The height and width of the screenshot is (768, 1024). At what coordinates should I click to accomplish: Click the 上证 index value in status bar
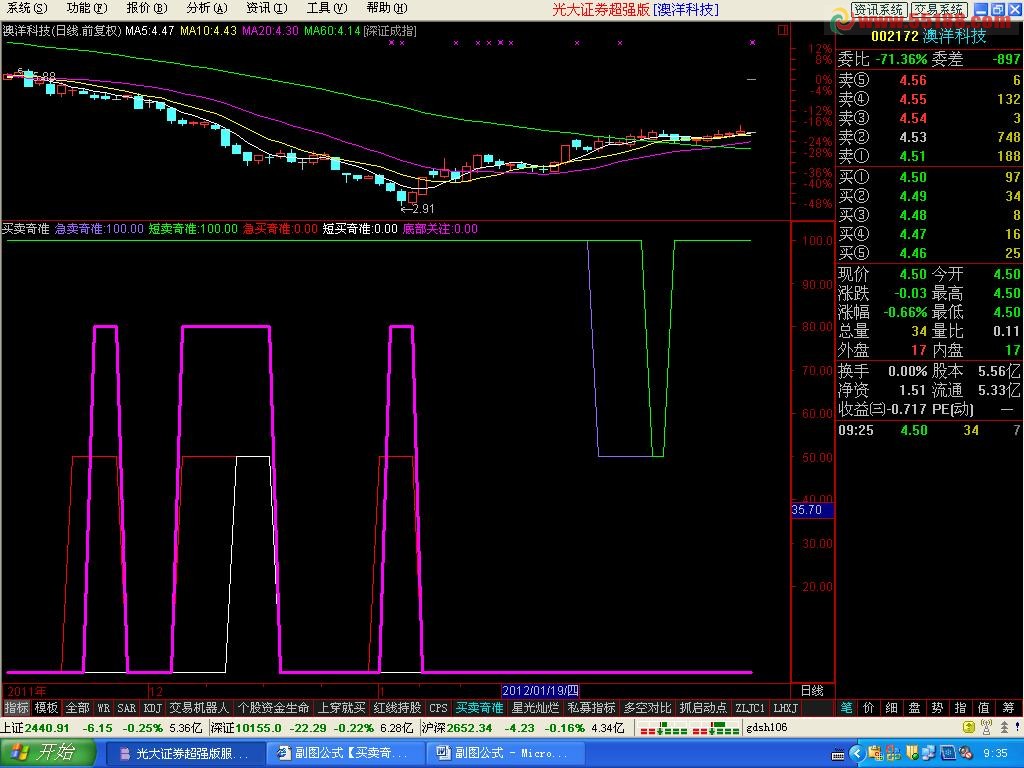click(x=46, y=728)
